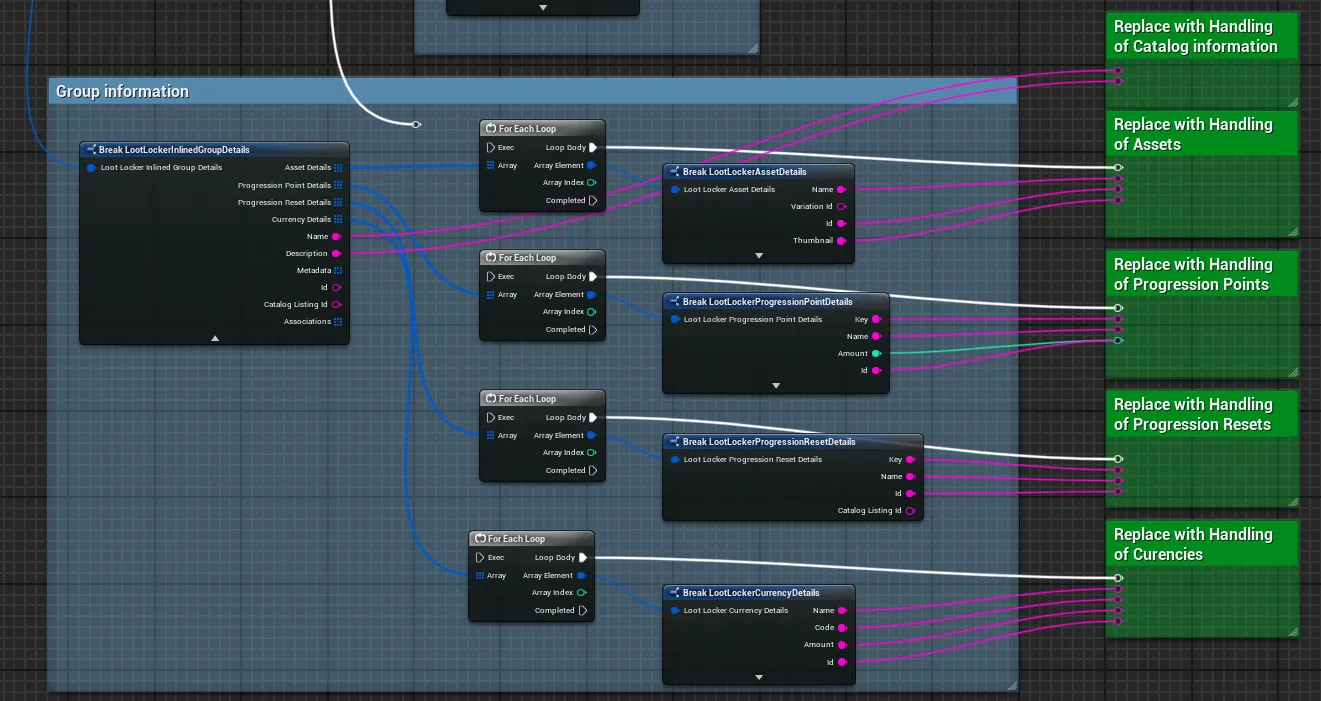Click the Break LootLockerCurrencyDetails node title
This screenshot has width=1321, height=701.
coord(751,593)
